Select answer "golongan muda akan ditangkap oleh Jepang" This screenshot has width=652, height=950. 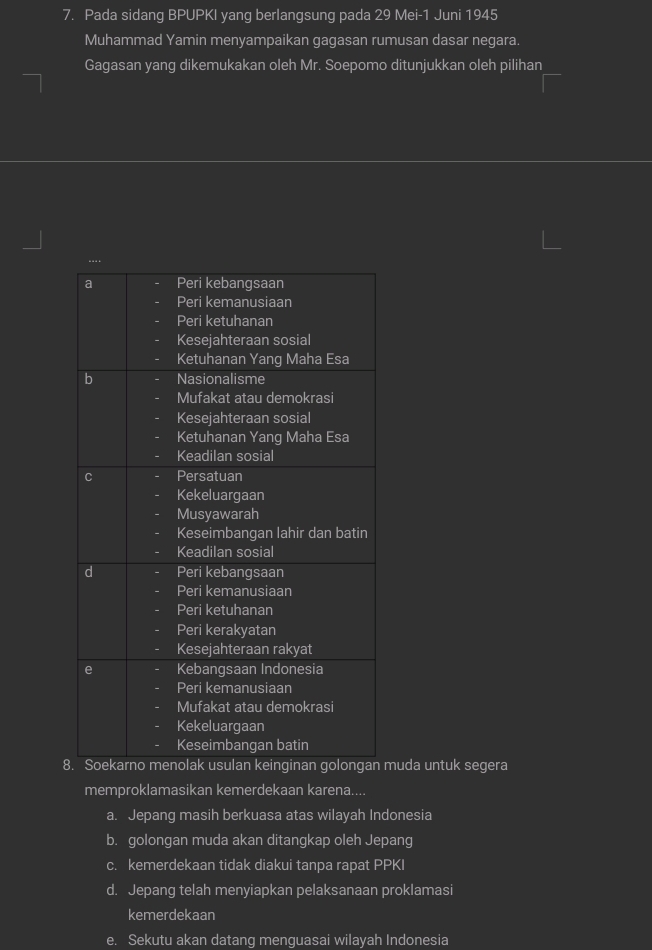point(270,840)
